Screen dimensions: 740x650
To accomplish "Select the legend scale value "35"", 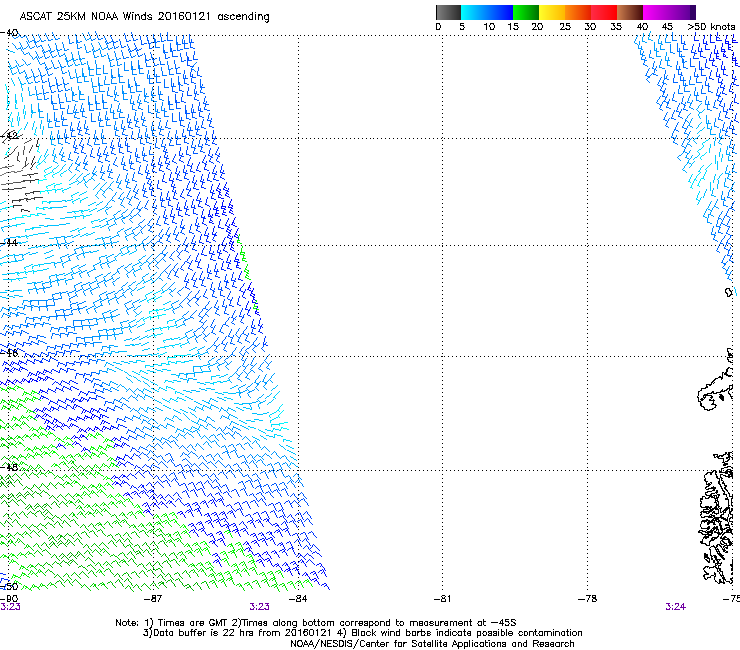I will (616, 27).
